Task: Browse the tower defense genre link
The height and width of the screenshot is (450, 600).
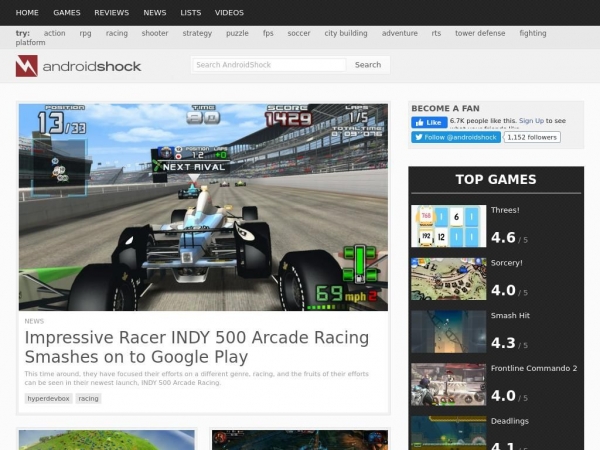Action: point(480,33)
